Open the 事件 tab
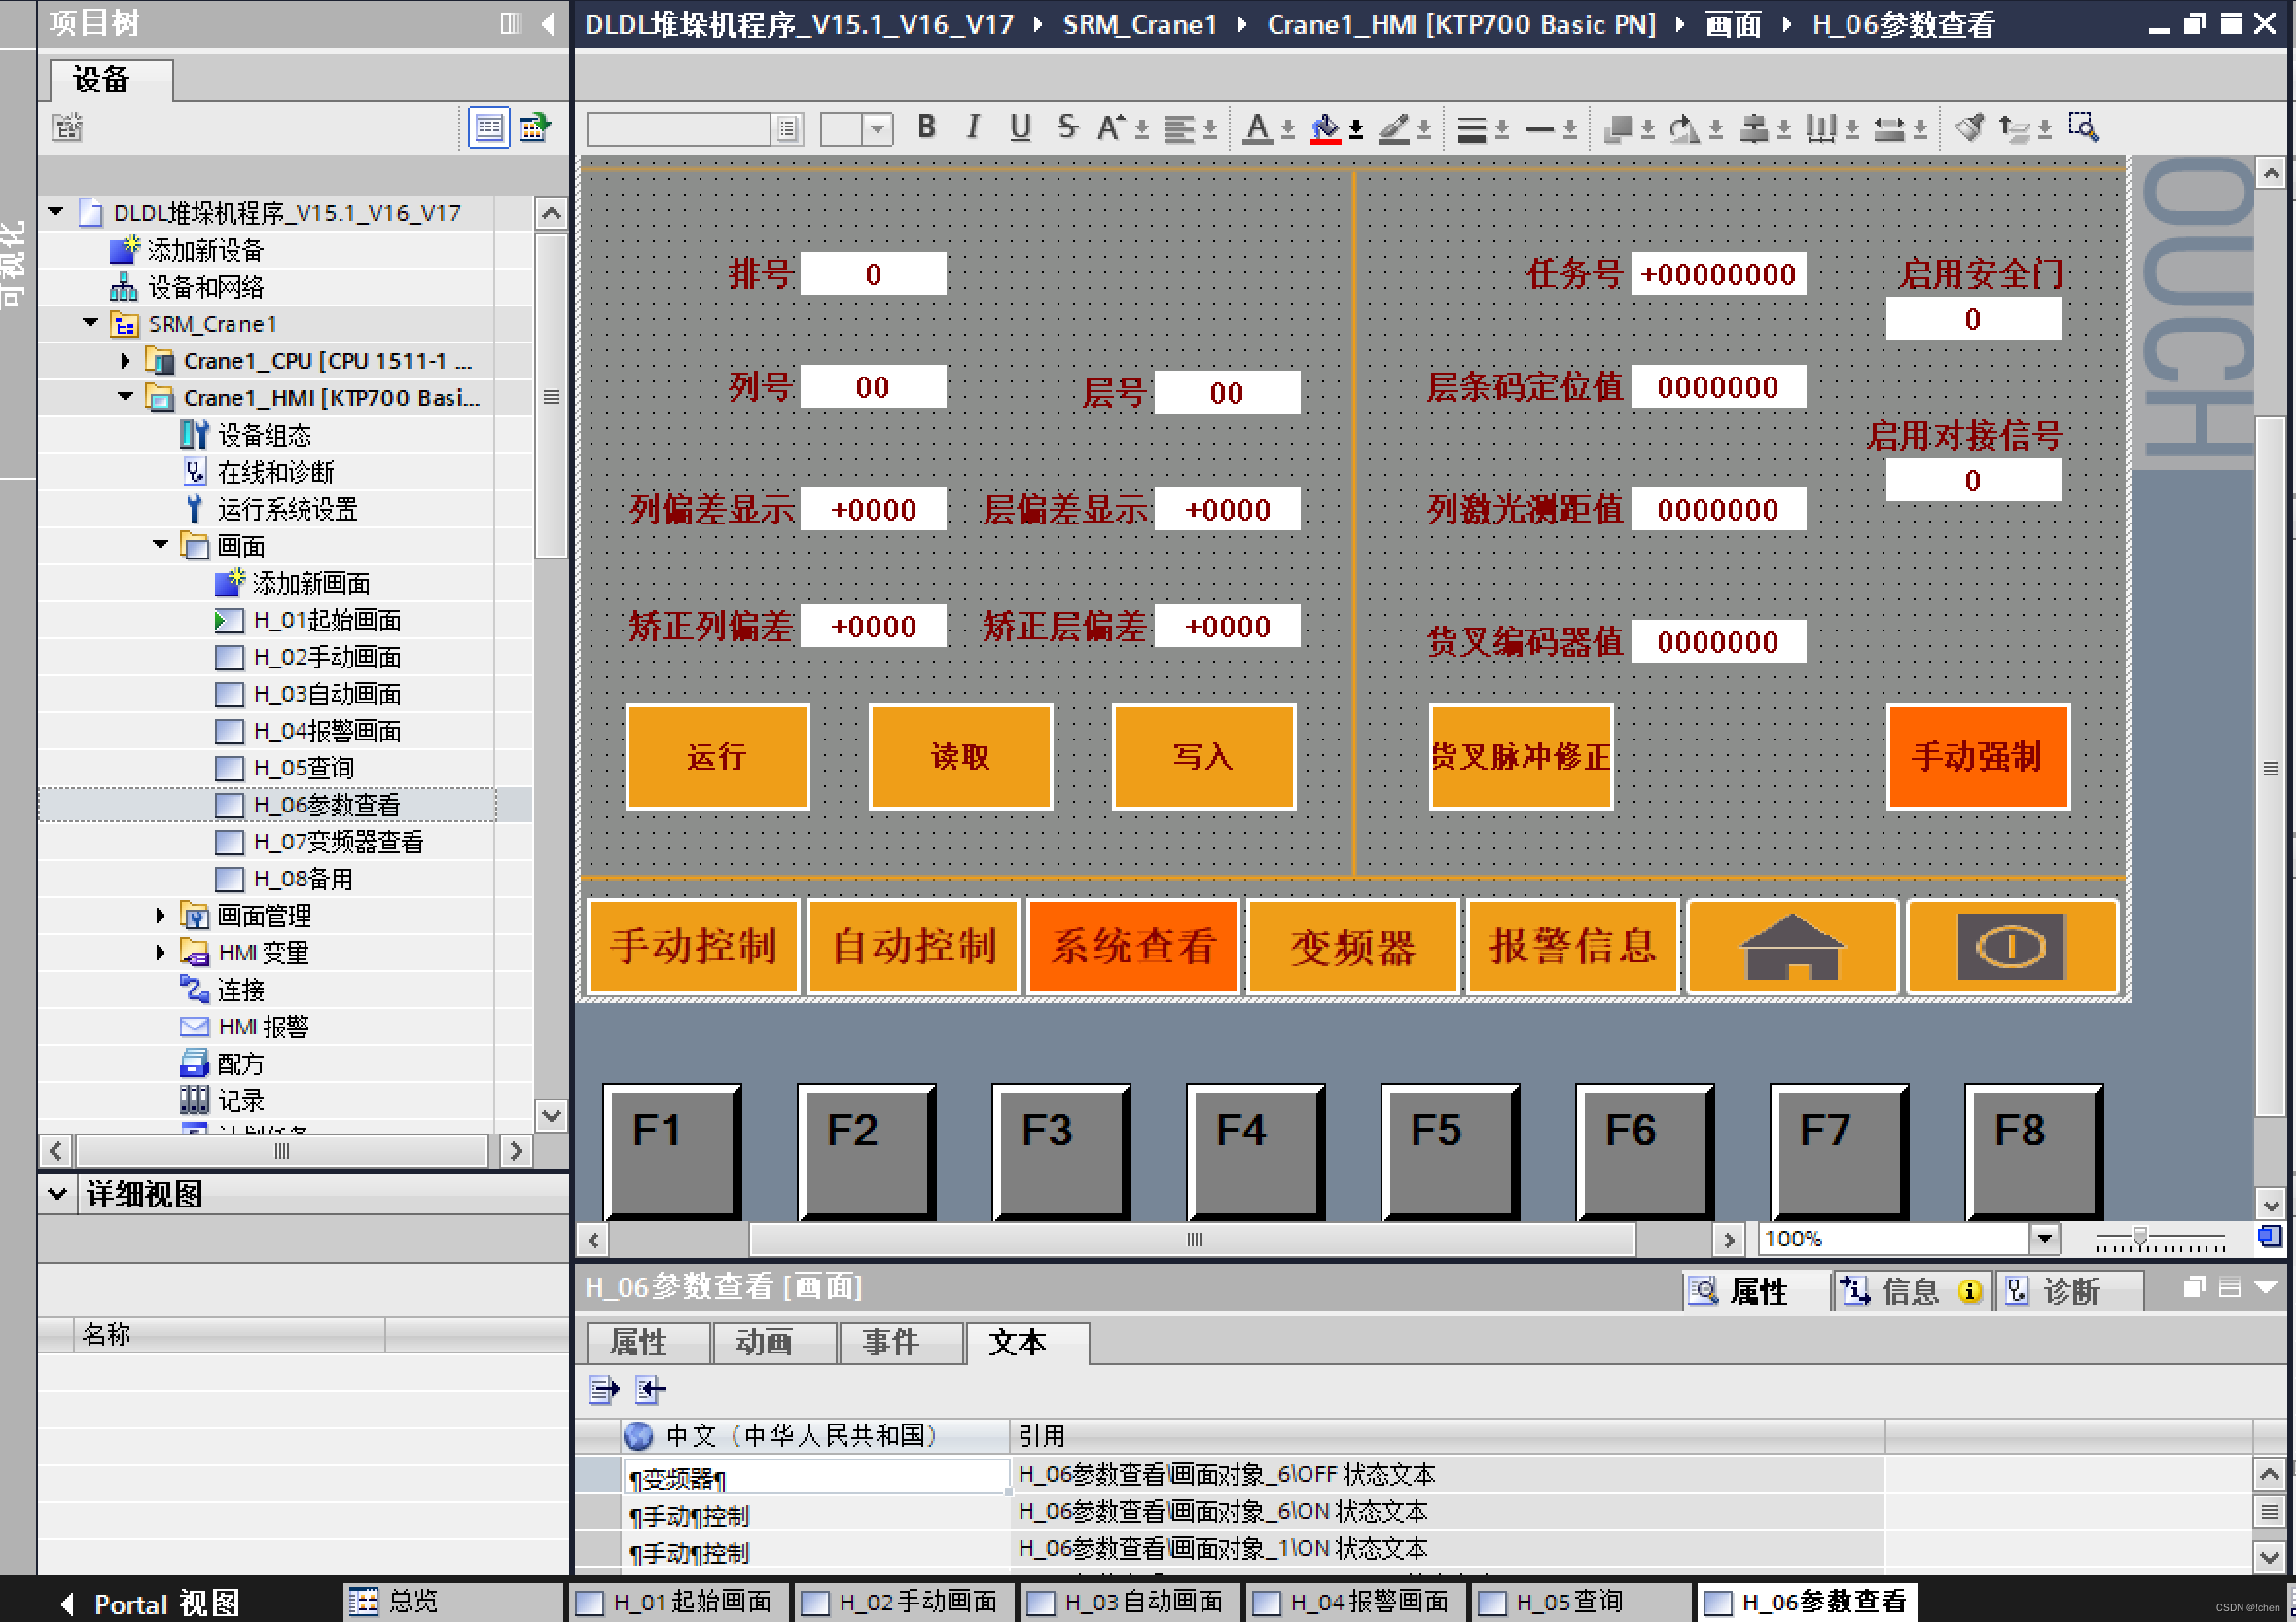 point(890,1342)
